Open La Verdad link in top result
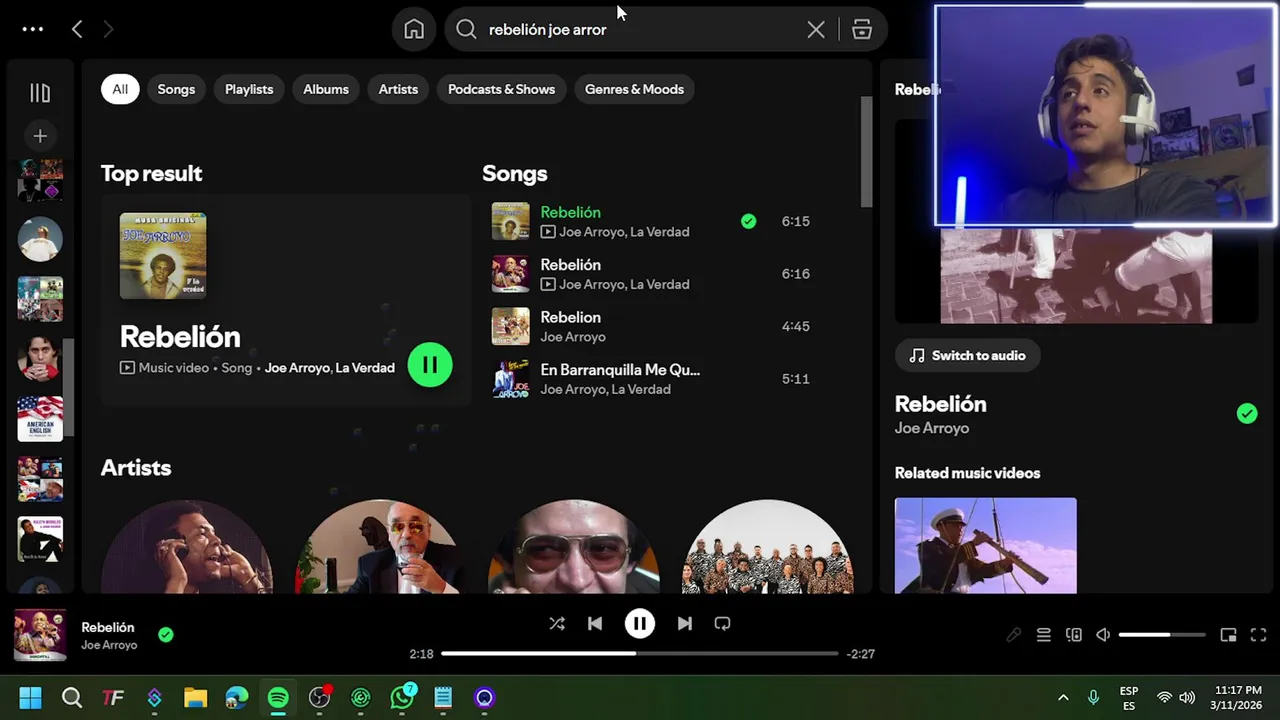The height and width of the screenshot is (720, 1280). coord(365,368)
